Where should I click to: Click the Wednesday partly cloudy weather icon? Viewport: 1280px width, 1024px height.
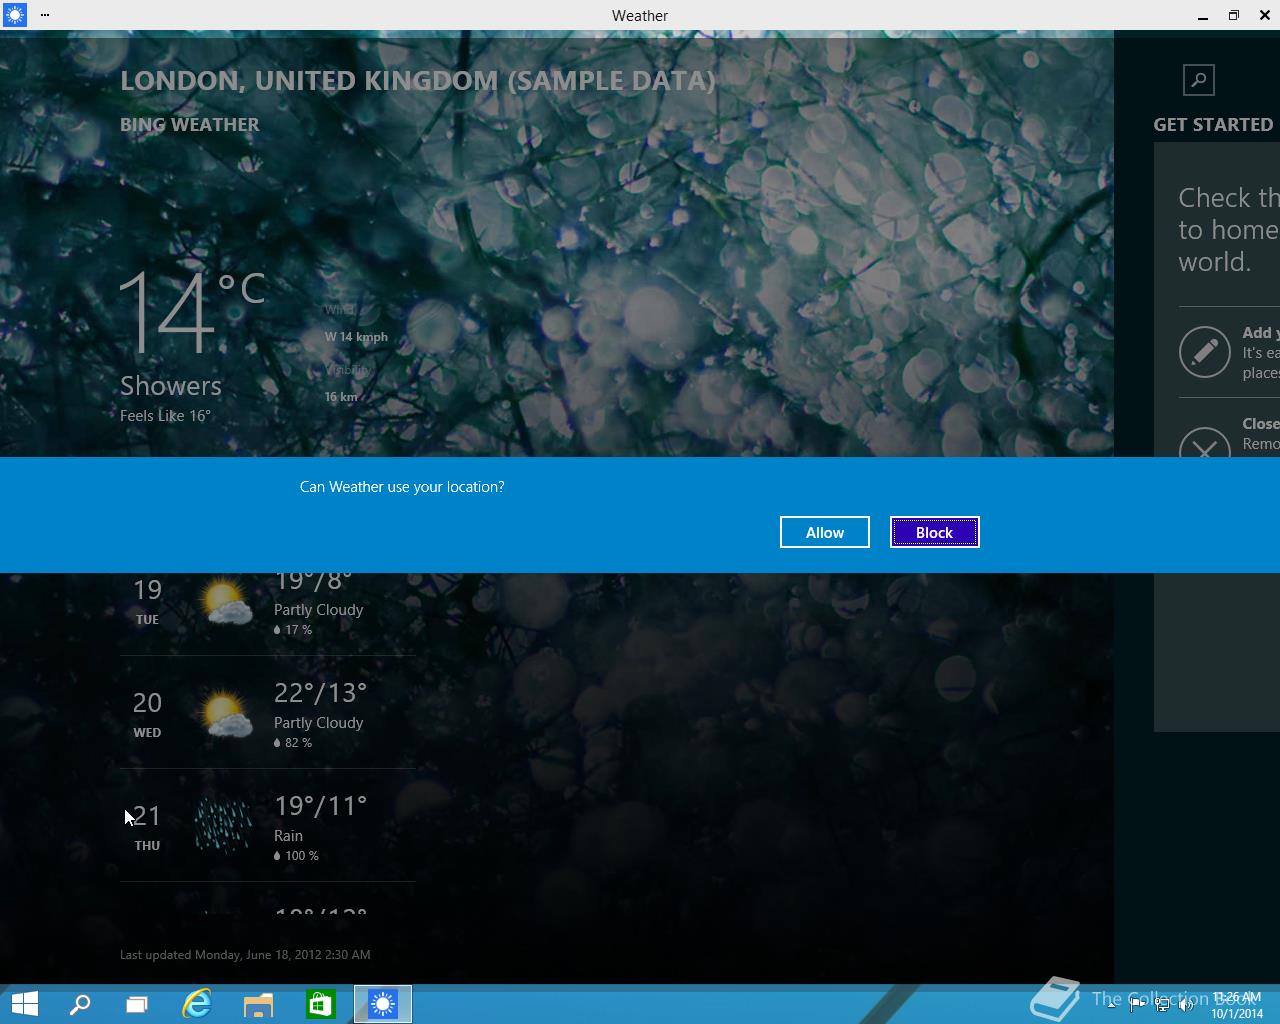point(225,713)
